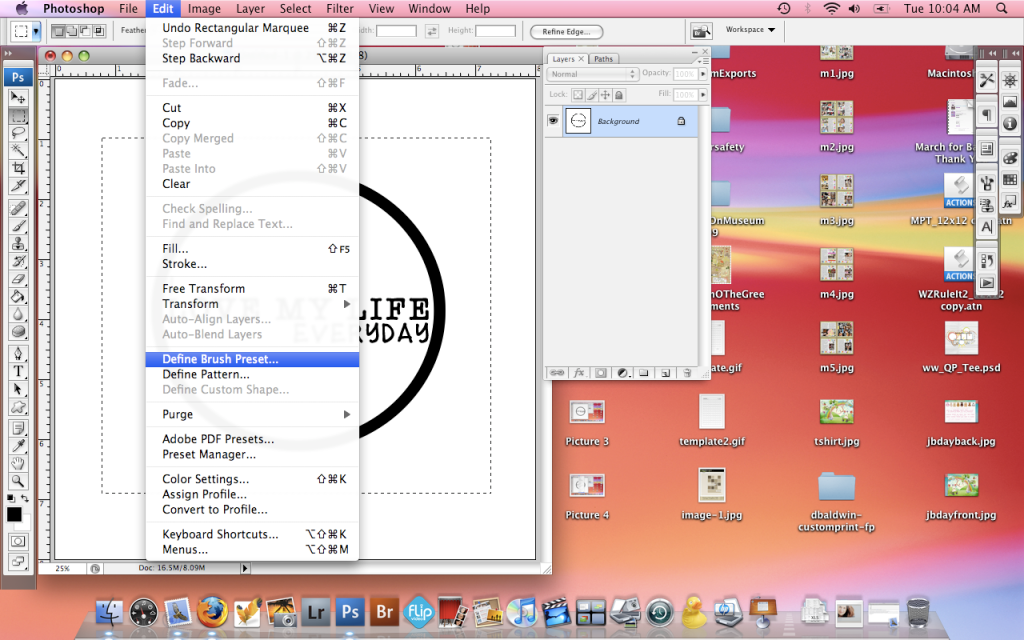Choose New selection mode in options bar
The height and width of the screenshot is (640, 1024).
click(57, 31)
